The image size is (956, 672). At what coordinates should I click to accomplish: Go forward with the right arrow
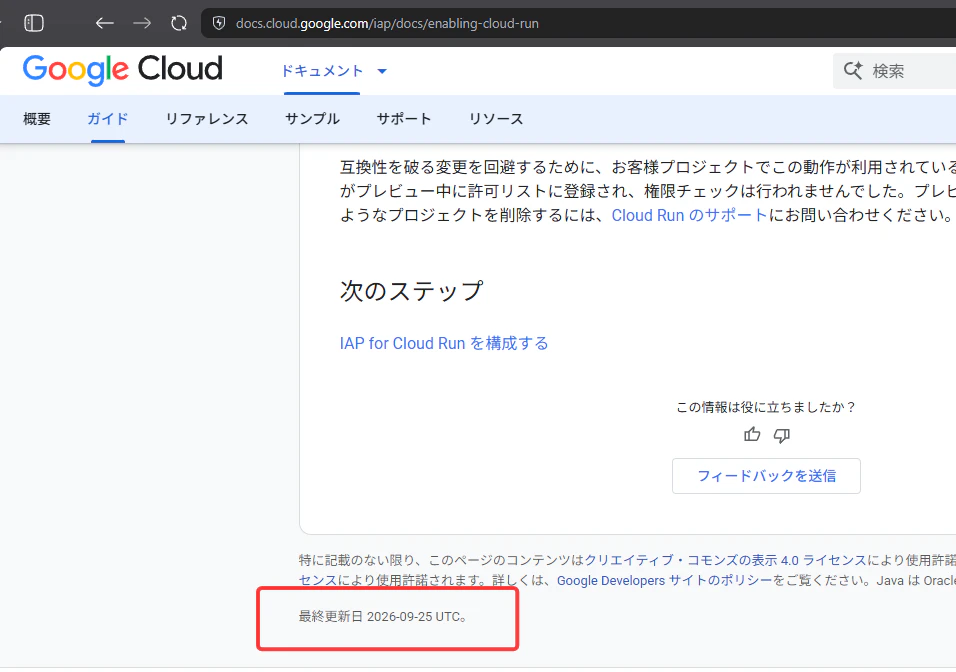[x=142, y=23]
